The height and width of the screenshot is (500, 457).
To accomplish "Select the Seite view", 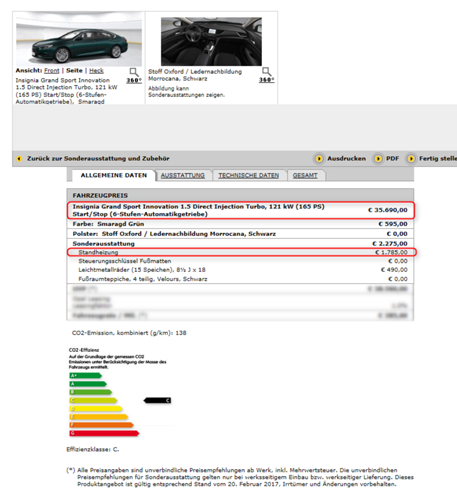I will [x=74, y=71].
